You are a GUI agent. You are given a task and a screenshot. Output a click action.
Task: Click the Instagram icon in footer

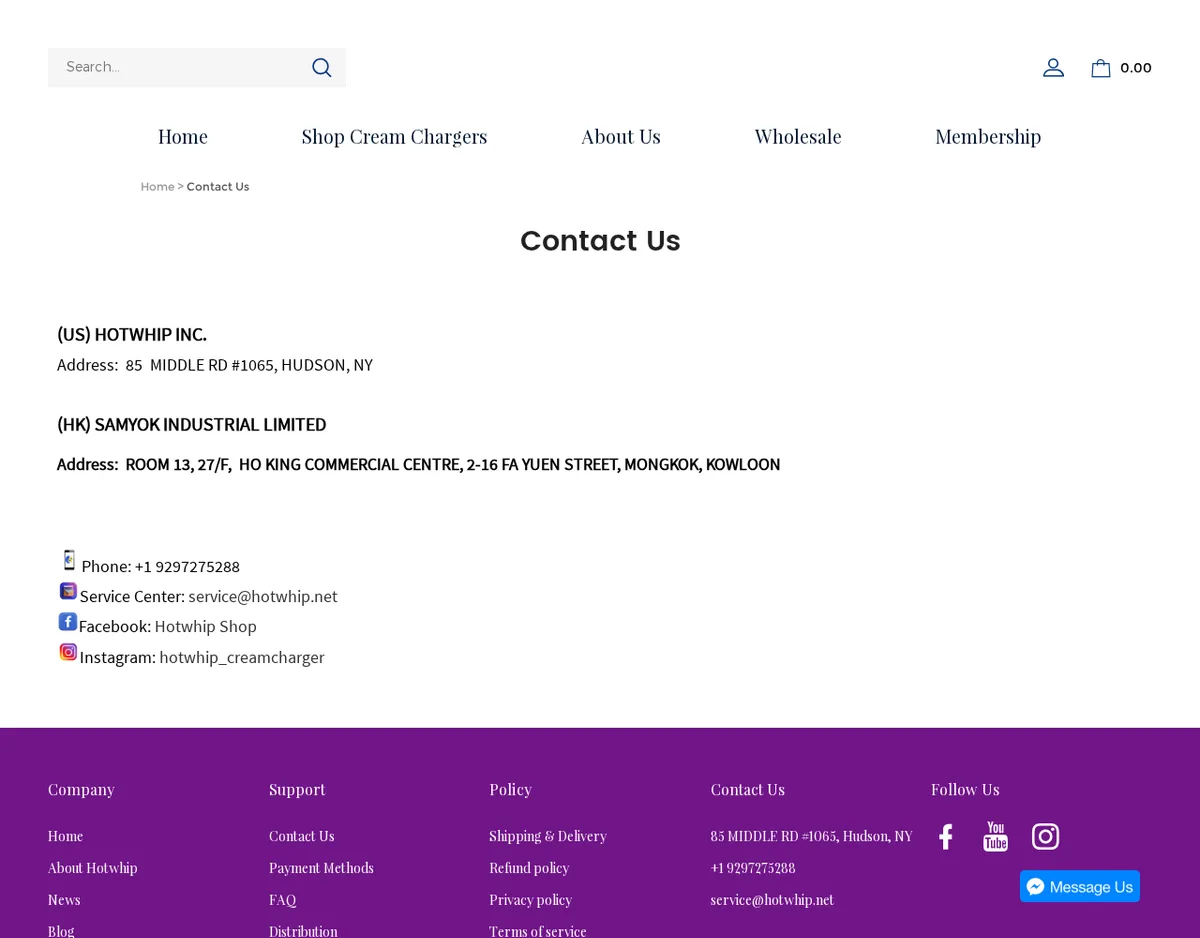(1045, 836)
